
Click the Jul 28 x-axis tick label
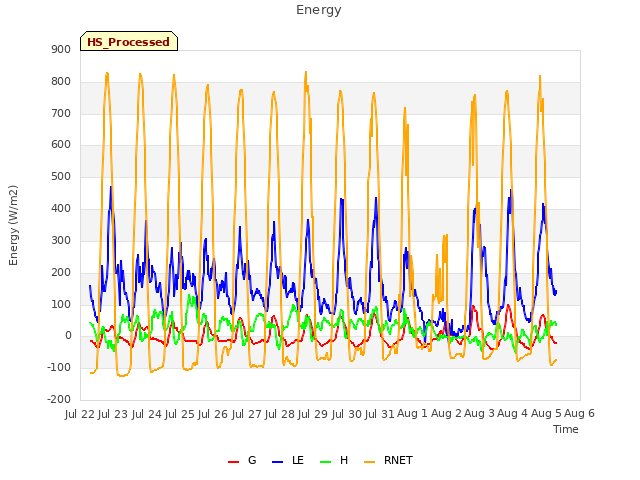click(280, 414)
